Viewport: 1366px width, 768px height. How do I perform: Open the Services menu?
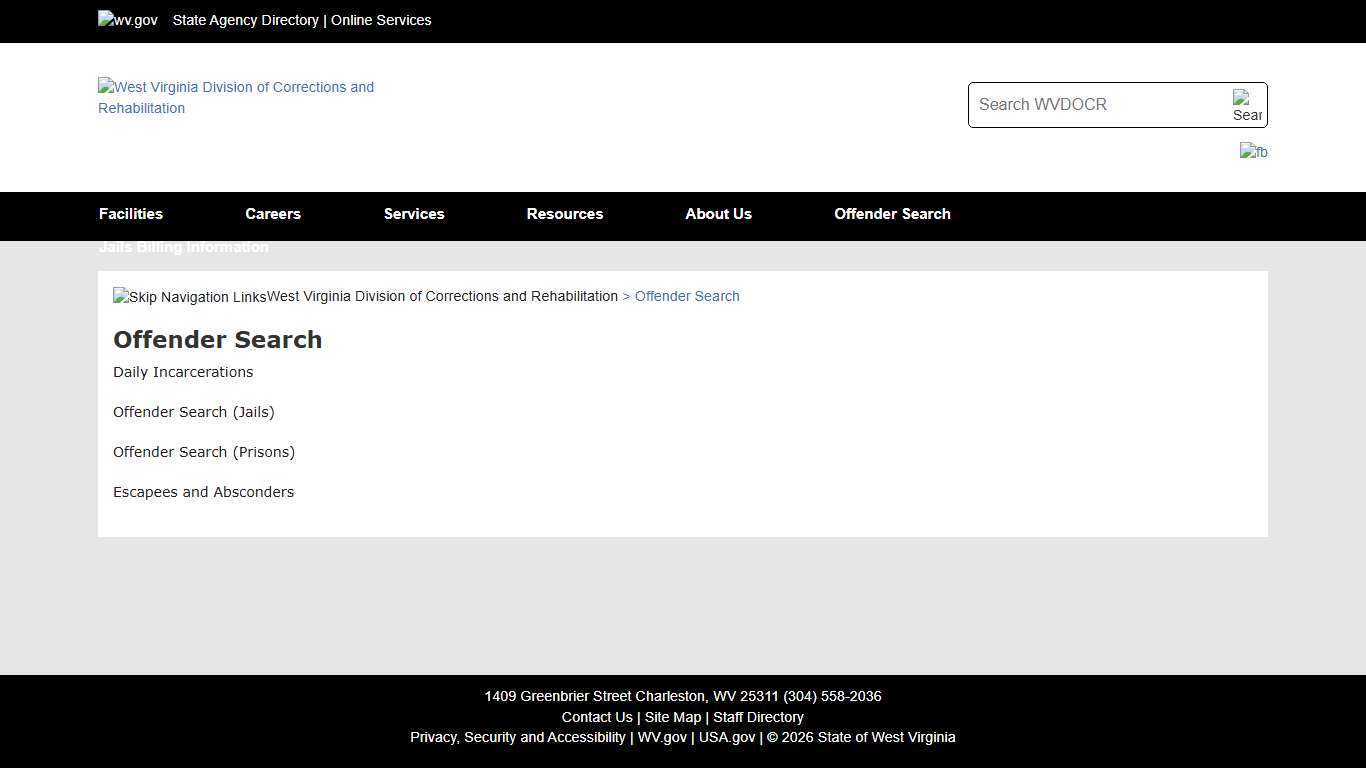[413, 213]
